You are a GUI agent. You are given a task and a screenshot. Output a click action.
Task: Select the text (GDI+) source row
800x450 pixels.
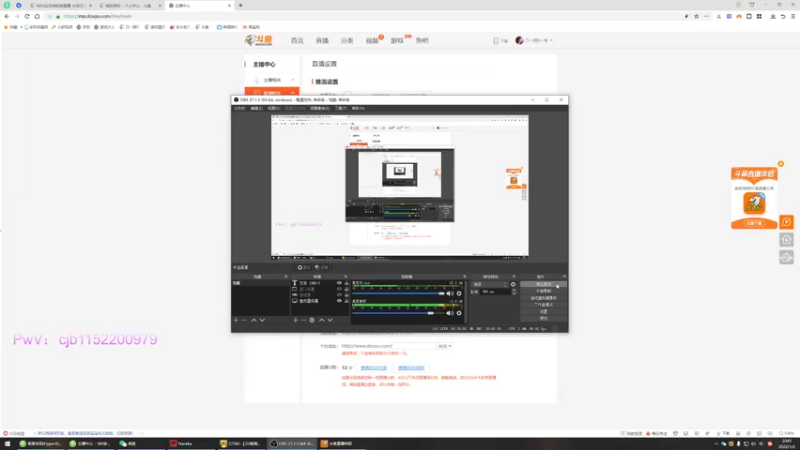(320, 283)
